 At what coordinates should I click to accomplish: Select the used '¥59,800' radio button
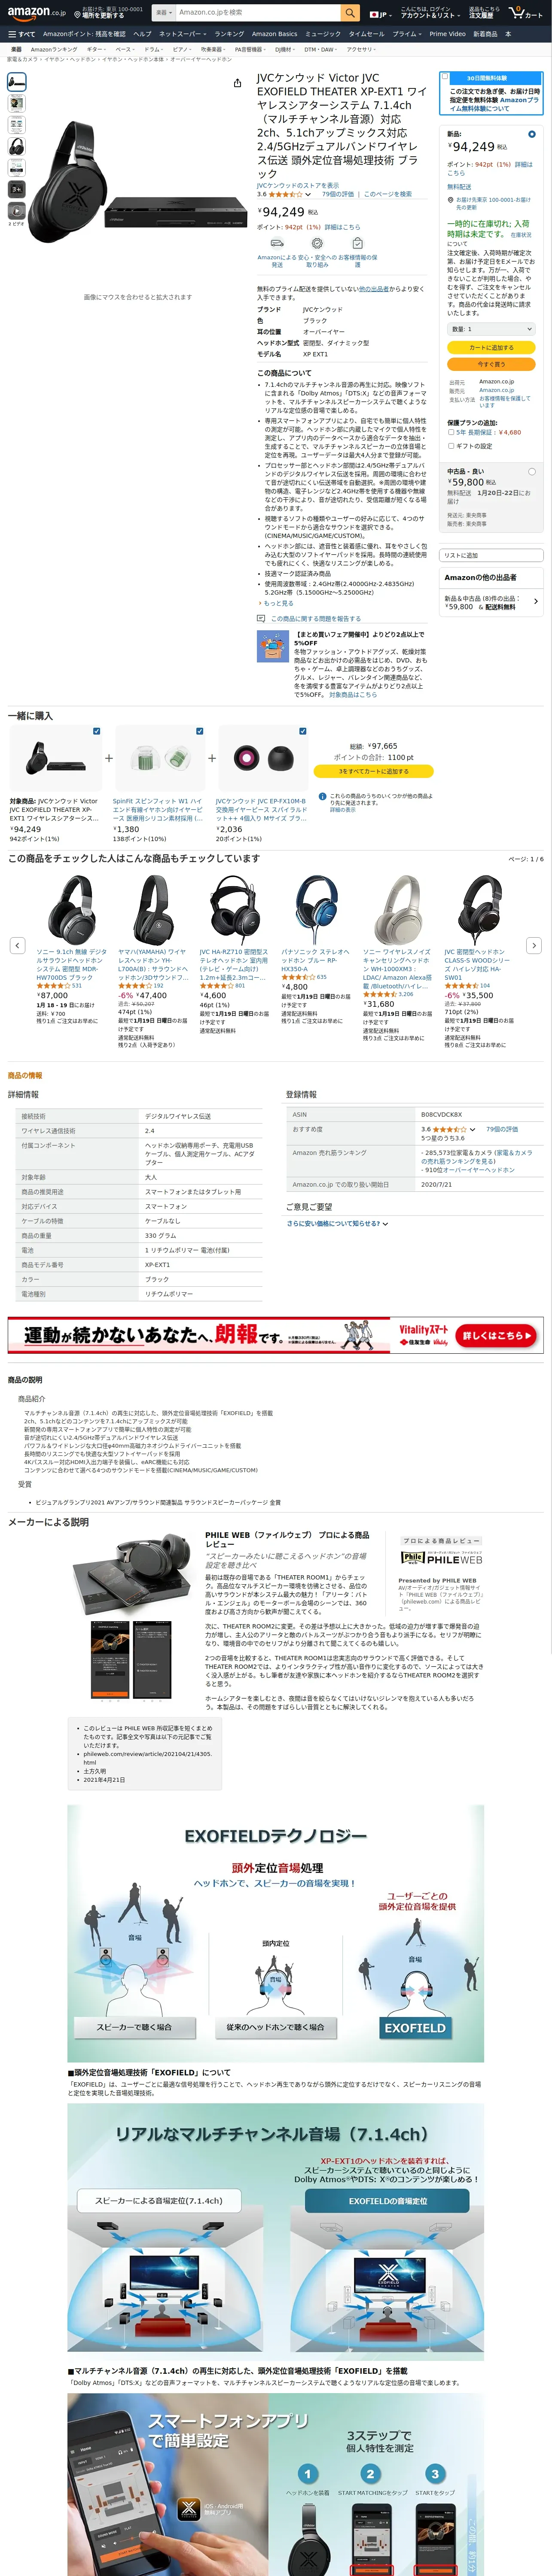531,471
